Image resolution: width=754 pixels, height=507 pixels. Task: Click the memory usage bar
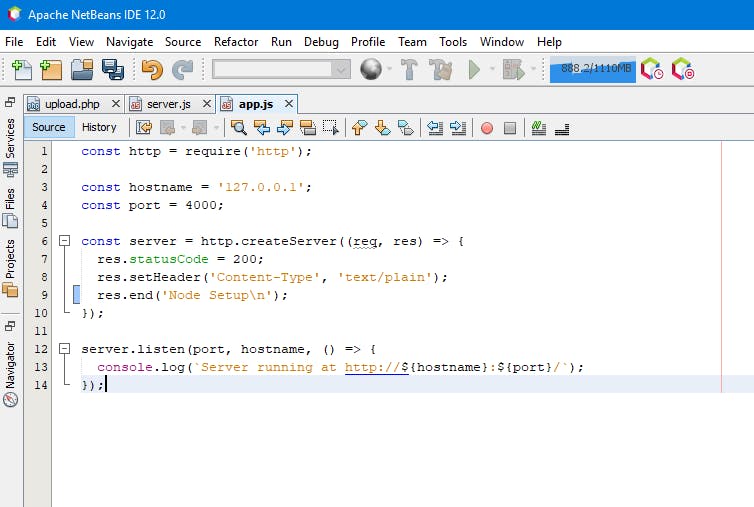coord(592,69)
